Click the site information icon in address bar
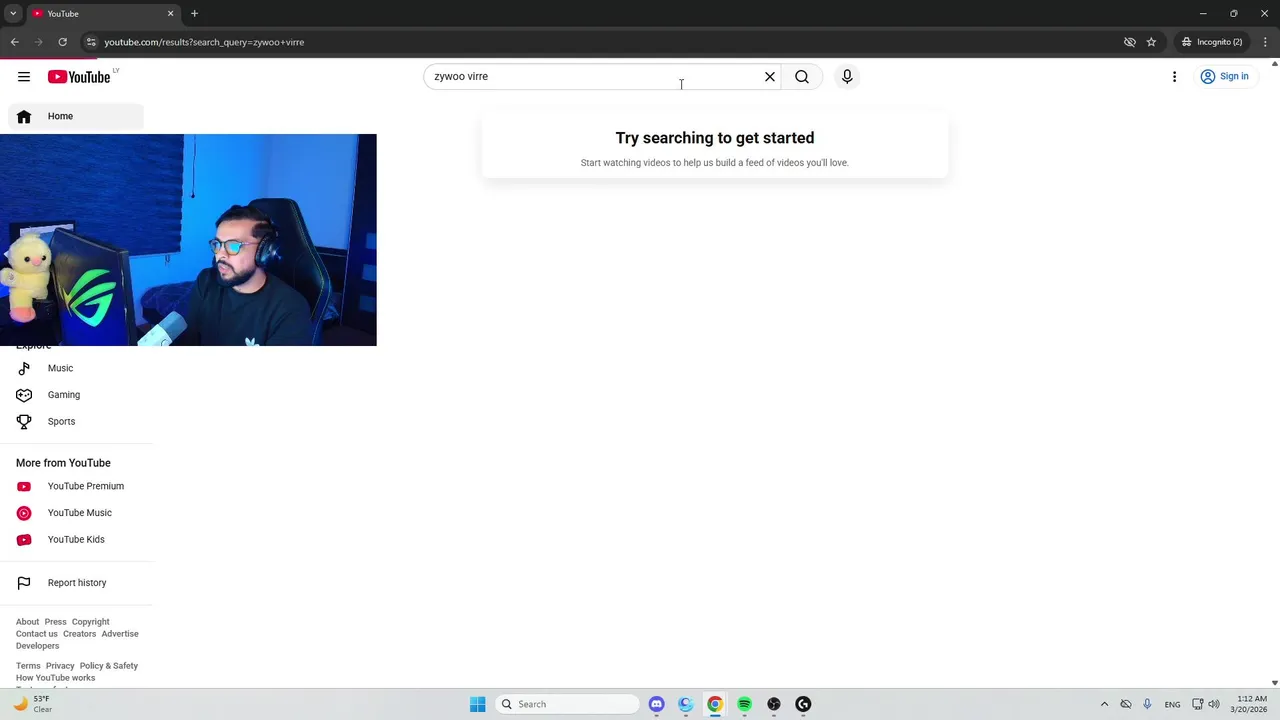Screen dimensions: 1280x720 [91, 42]
